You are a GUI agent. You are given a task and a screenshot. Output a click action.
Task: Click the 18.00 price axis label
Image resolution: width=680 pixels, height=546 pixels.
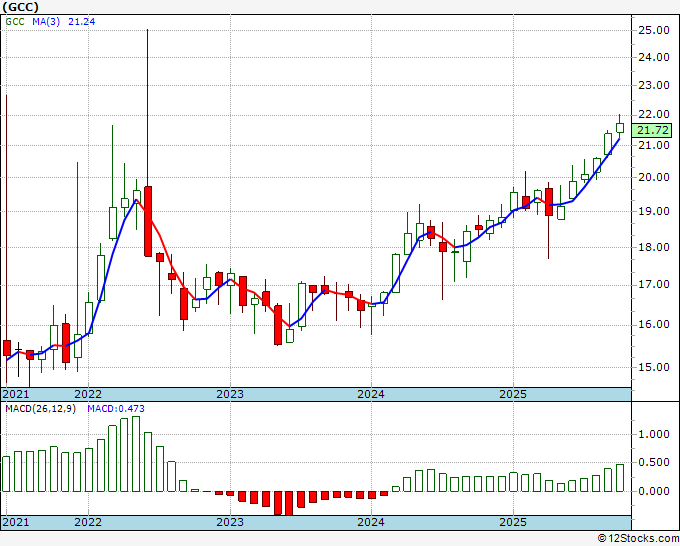point(653,248)
